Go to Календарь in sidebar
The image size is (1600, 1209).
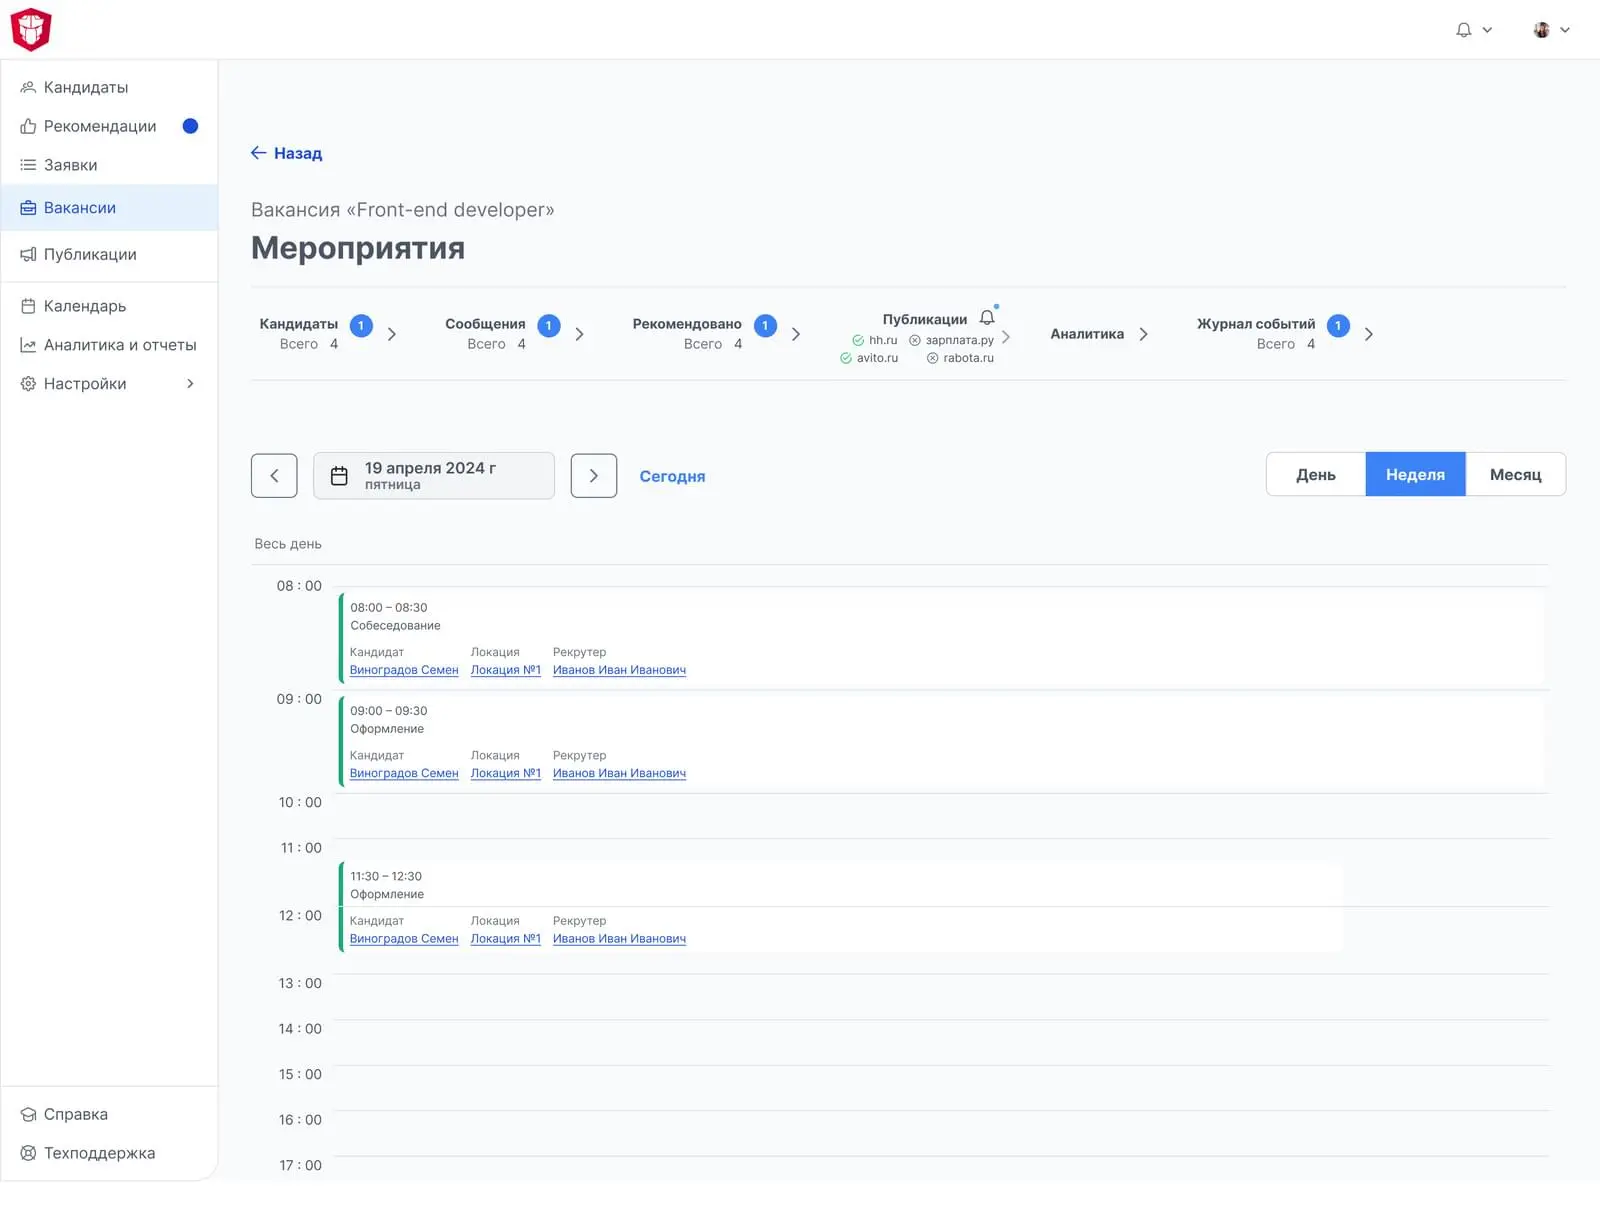tap(84, 306)
